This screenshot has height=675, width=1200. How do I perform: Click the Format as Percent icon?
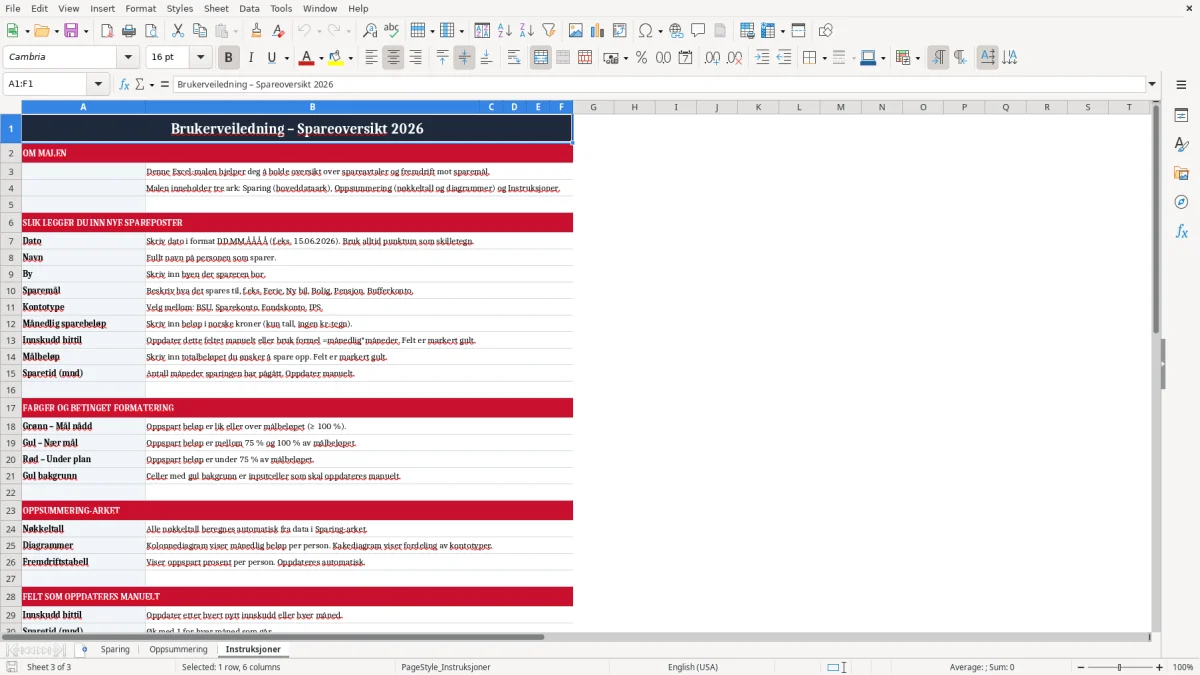coord(641,58)
